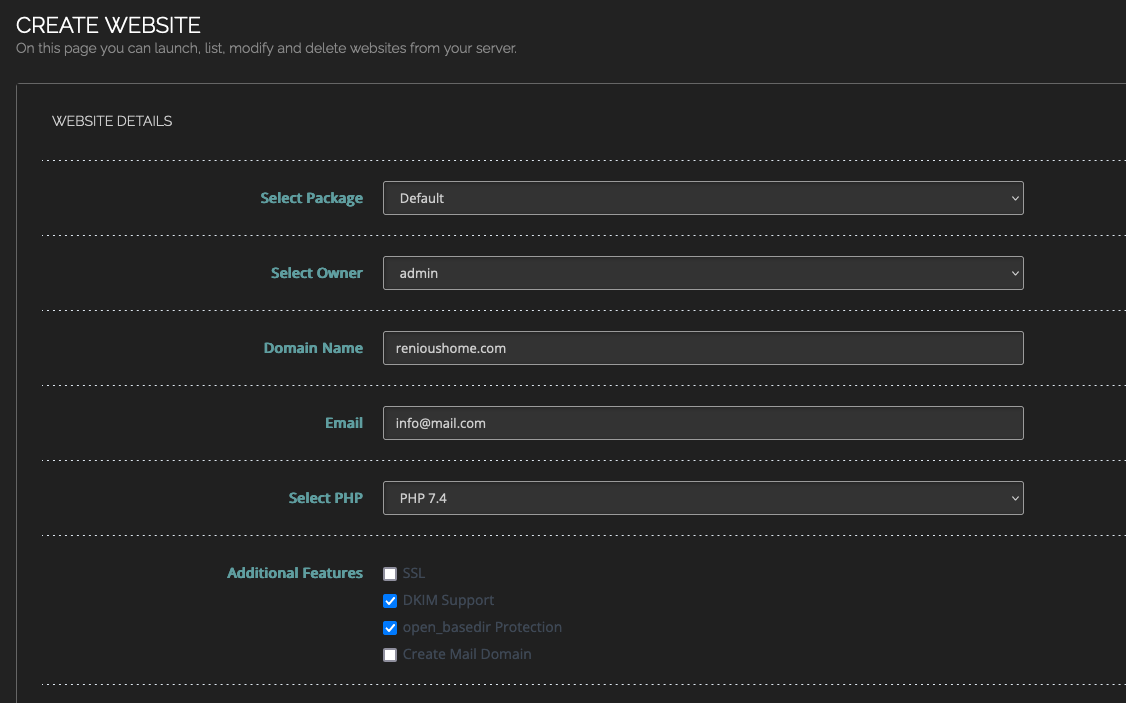This screenshot has width=1126, height=703.
Task: Click the Select Owner label
Action: coord(317,273)
